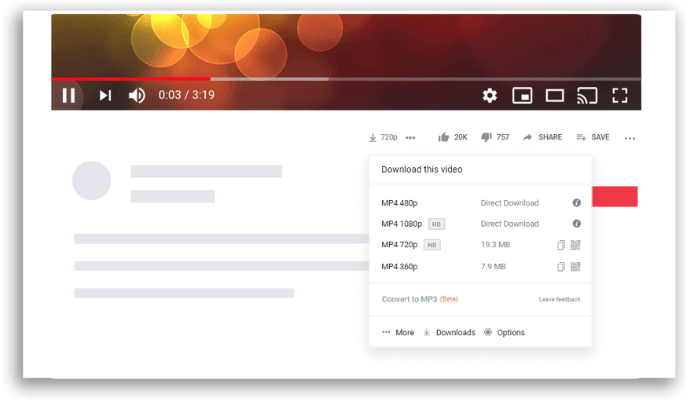Cast video to a device

click(587, 96)
